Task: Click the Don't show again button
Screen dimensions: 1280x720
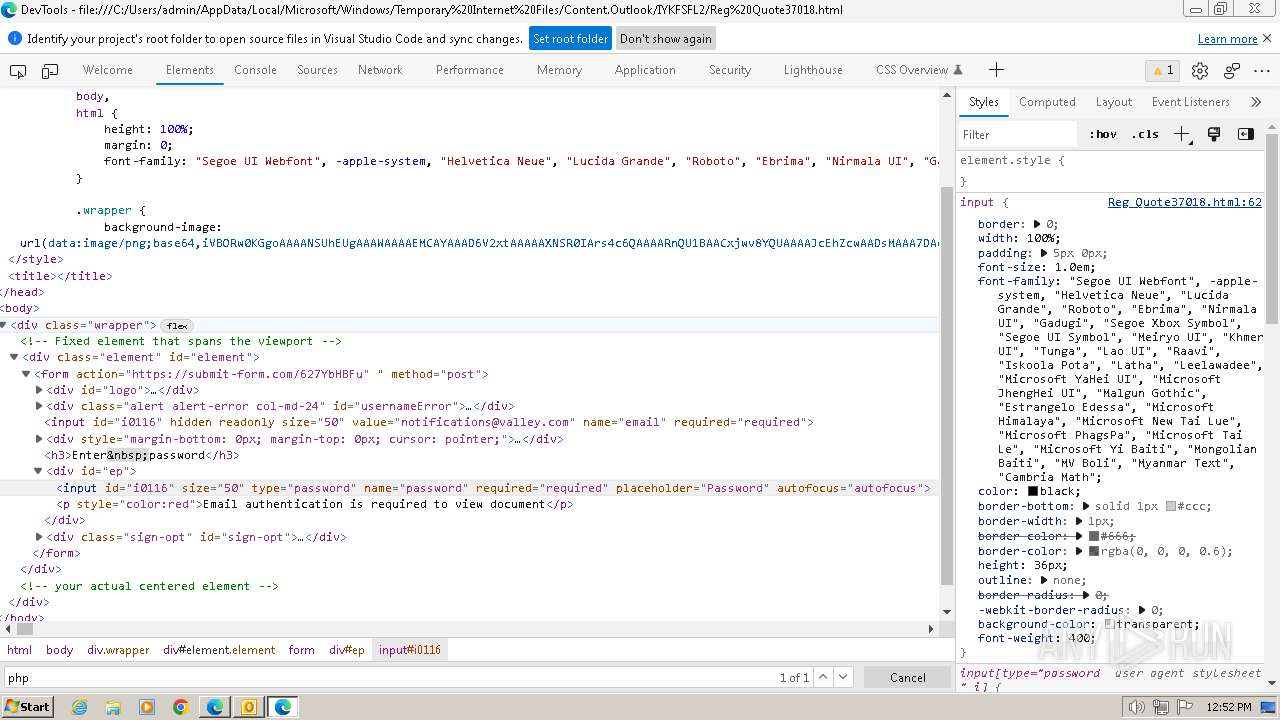Action: point(666,39)
